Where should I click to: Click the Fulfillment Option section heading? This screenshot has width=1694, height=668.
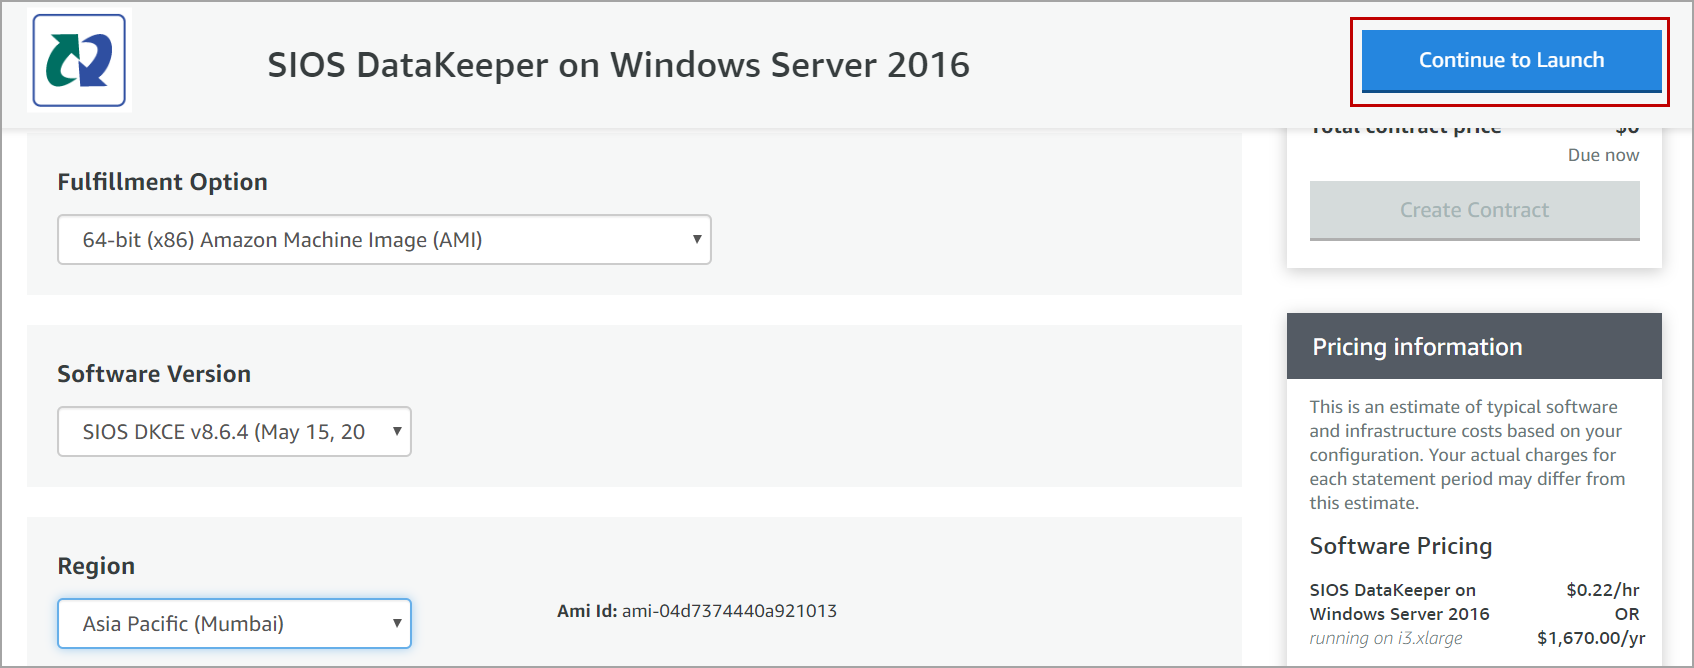(x=162, y=182)
